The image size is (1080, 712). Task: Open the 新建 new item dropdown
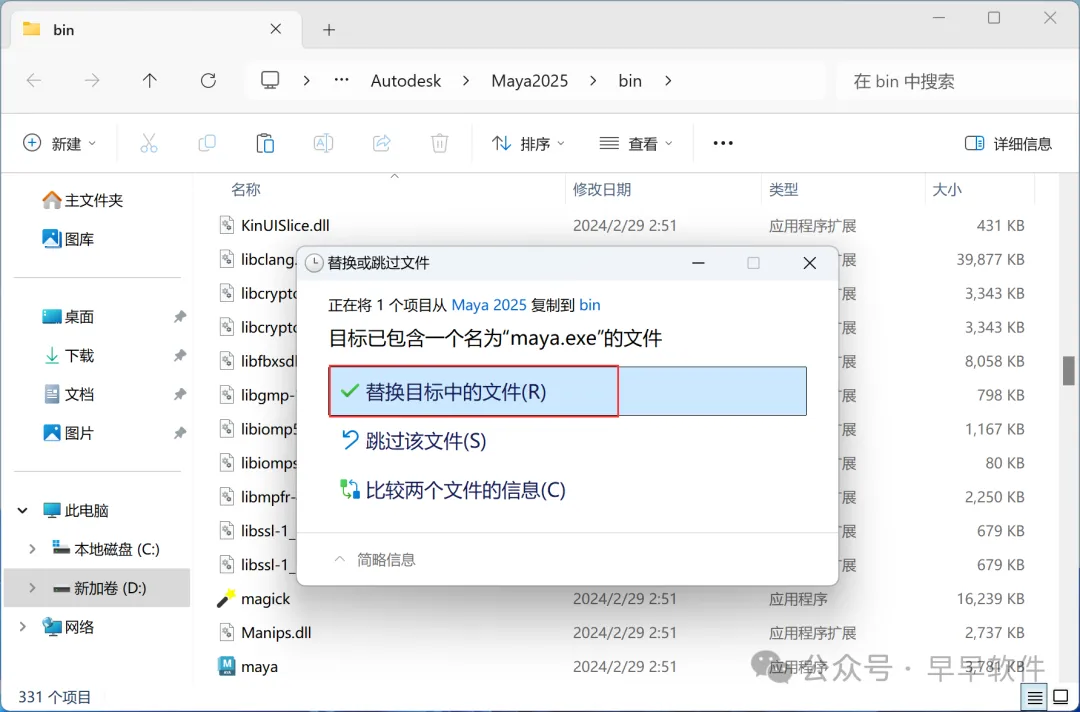[x=60, y=143]
